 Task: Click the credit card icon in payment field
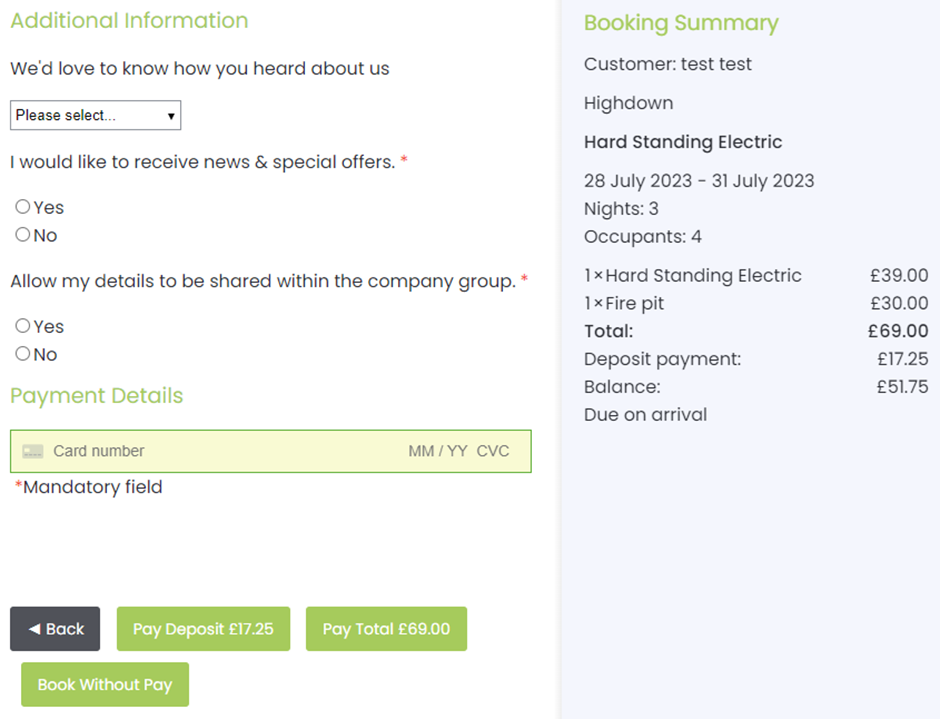[x=33, y=452]
